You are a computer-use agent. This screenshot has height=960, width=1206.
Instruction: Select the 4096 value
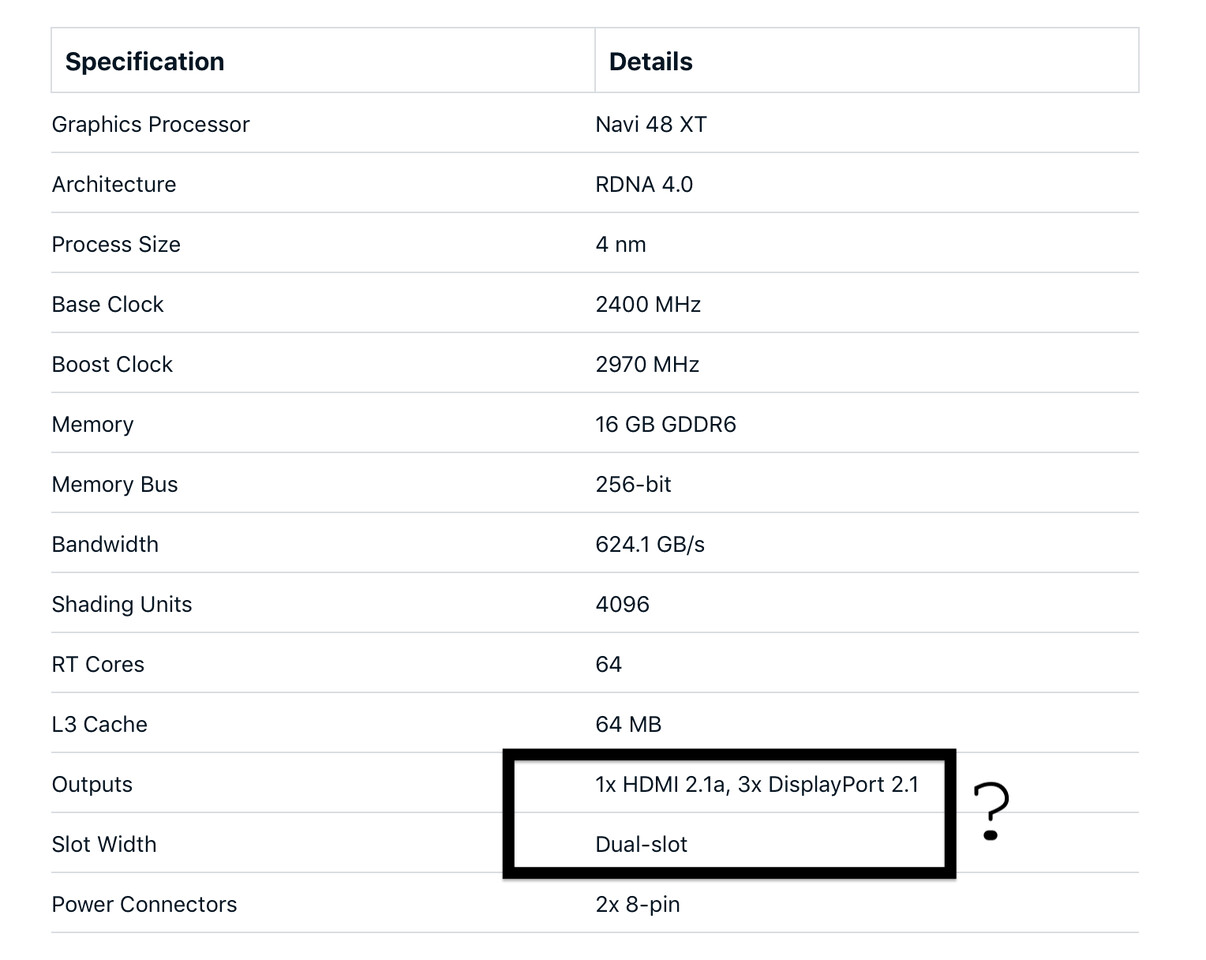tap(622, 605)
